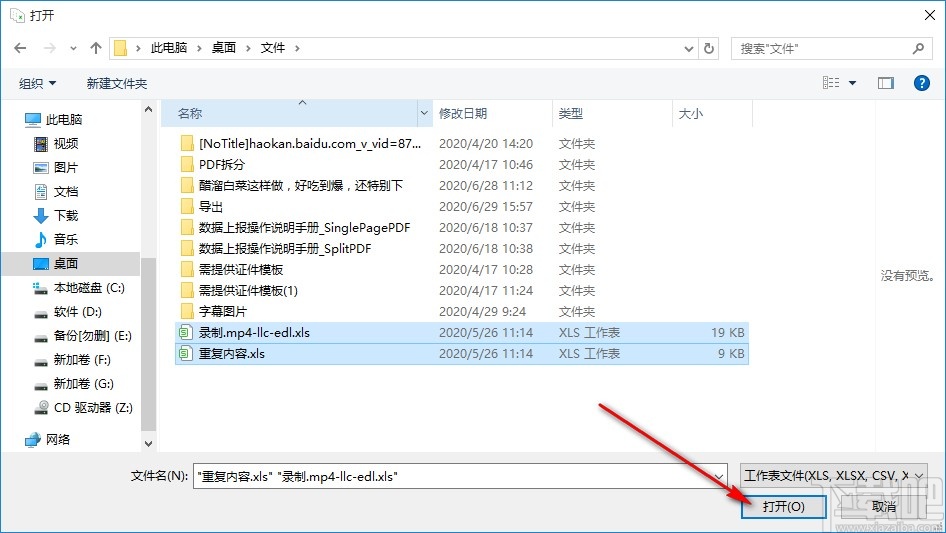
Task: Click 打开(O) button
Action: (783, 506)
